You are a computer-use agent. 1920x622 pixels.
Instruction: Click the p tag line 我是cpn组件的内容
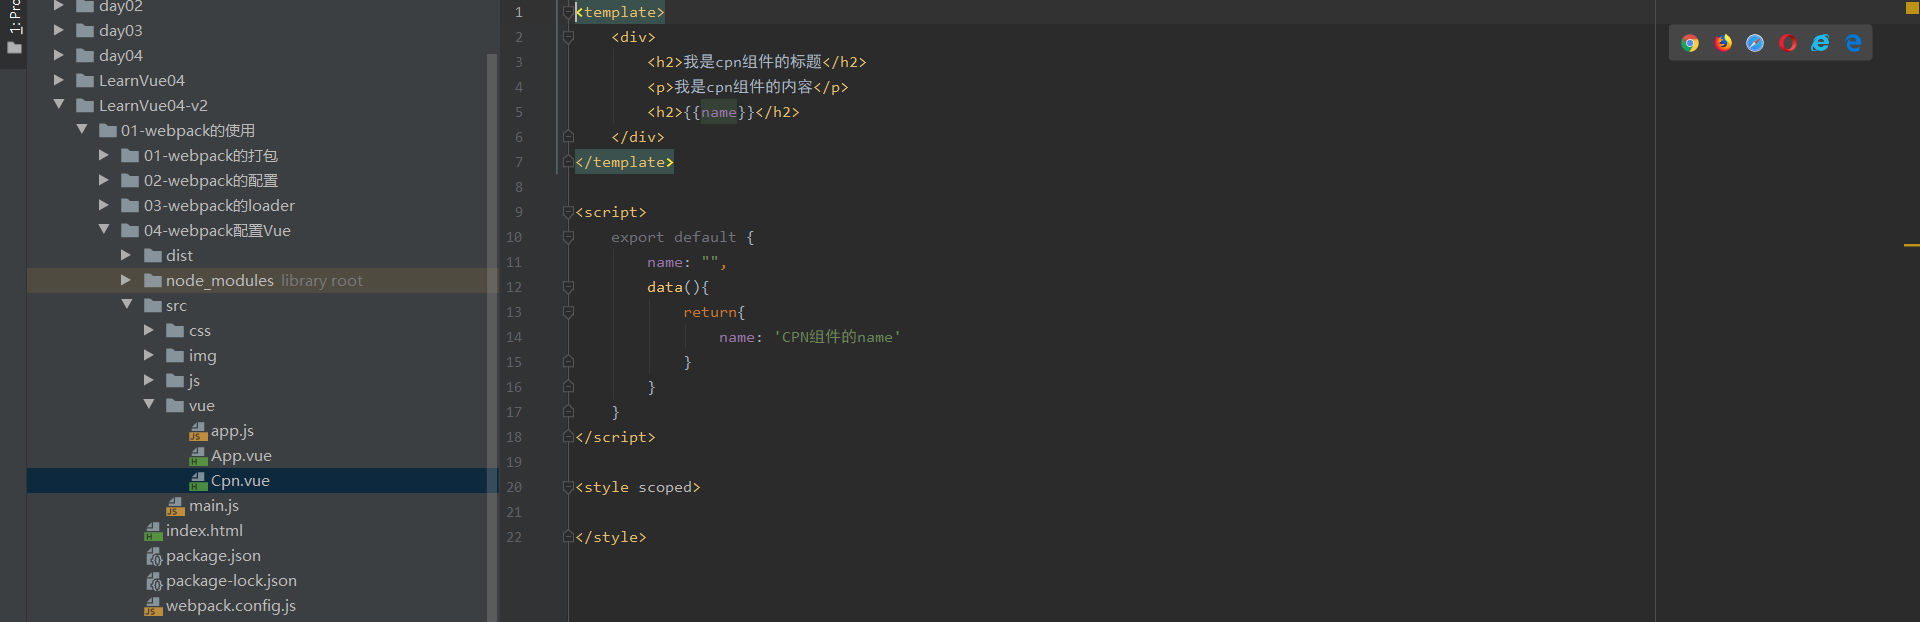(x=748, y=87)
